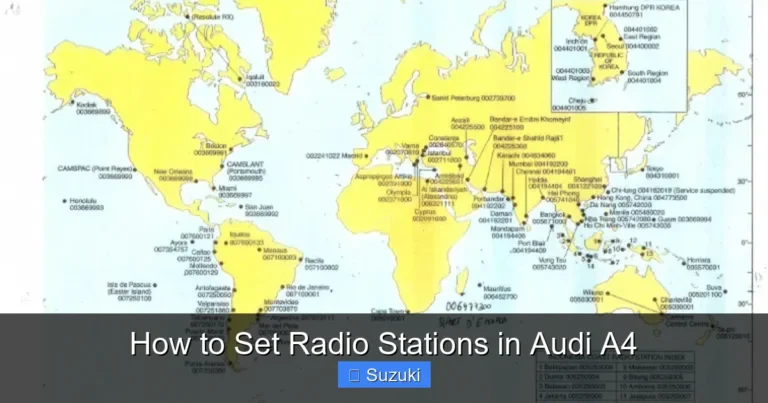
Task: Select the Charleville station label
Action: tap(677, 303)
